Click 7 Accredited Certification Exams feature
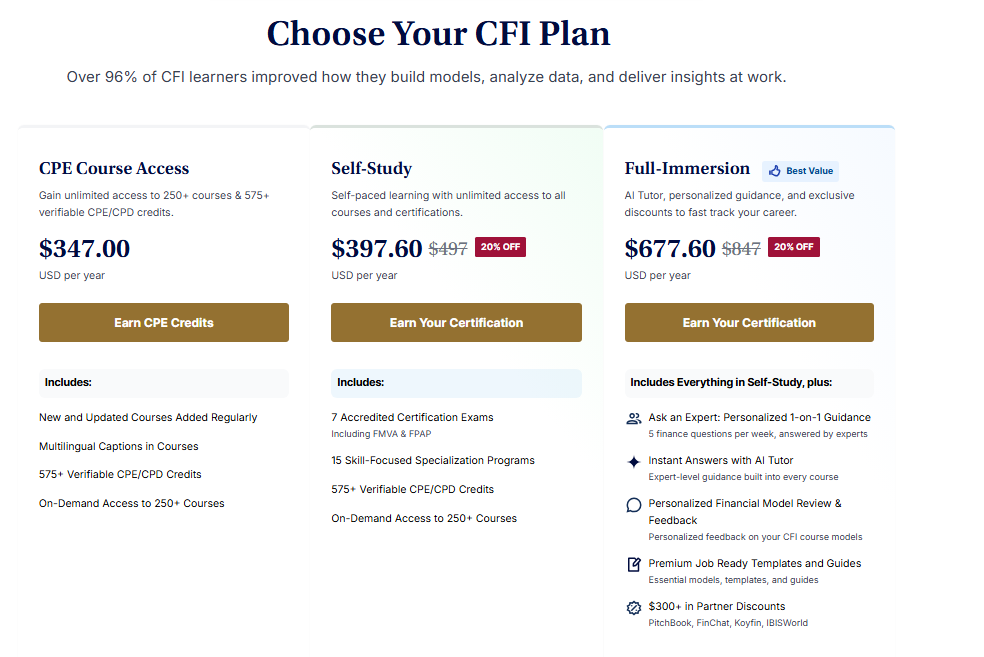Viewport: 984px width, 657px height. click(x=412, y=417)
